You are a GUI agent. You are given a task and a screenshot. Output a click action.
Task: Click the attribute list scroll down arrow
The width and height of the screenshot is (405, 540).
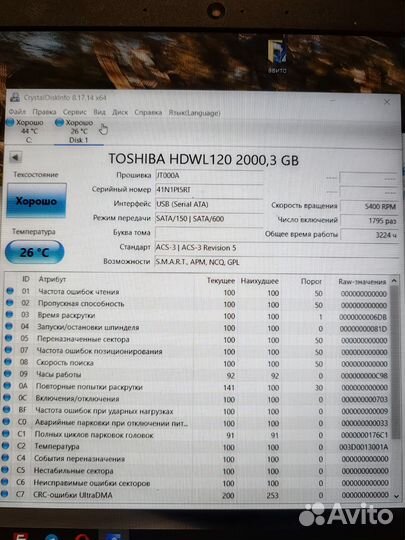pyautogui.click(x=396, y=496)
